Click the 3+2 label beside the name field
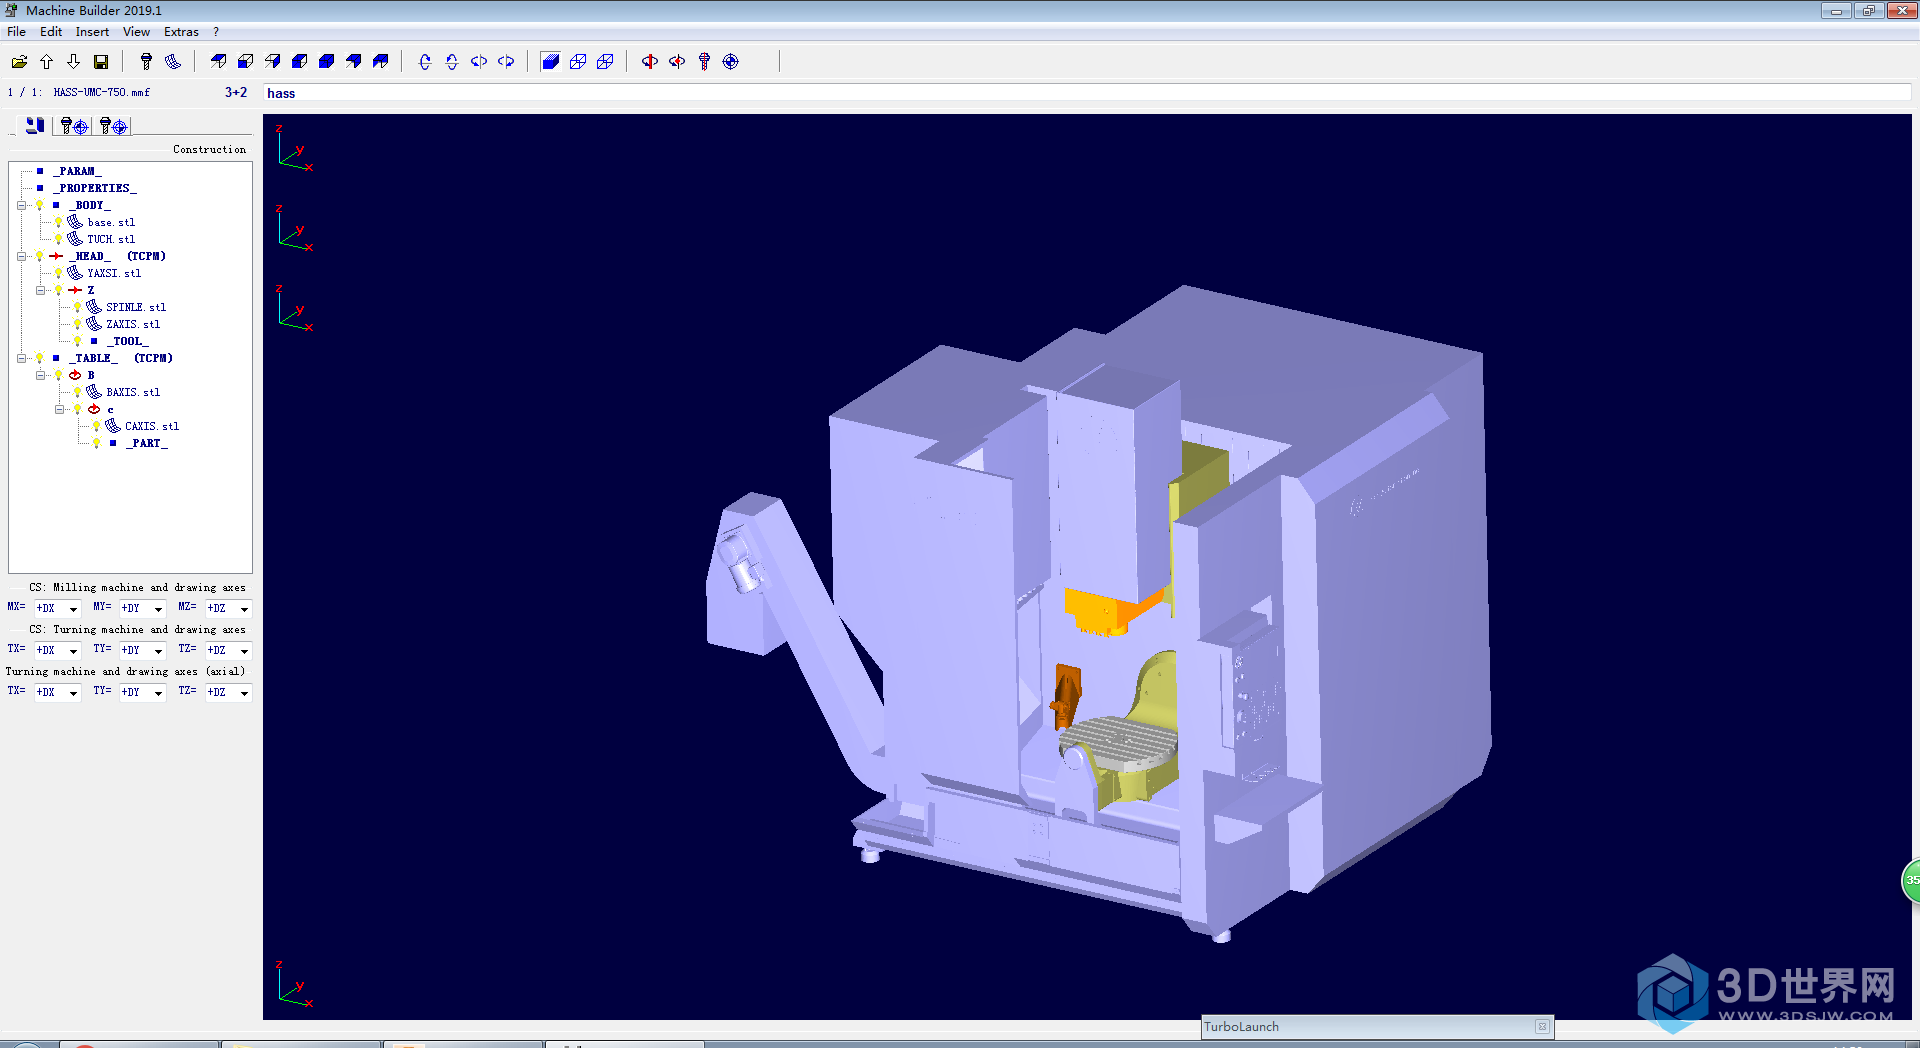 point(236,92)
